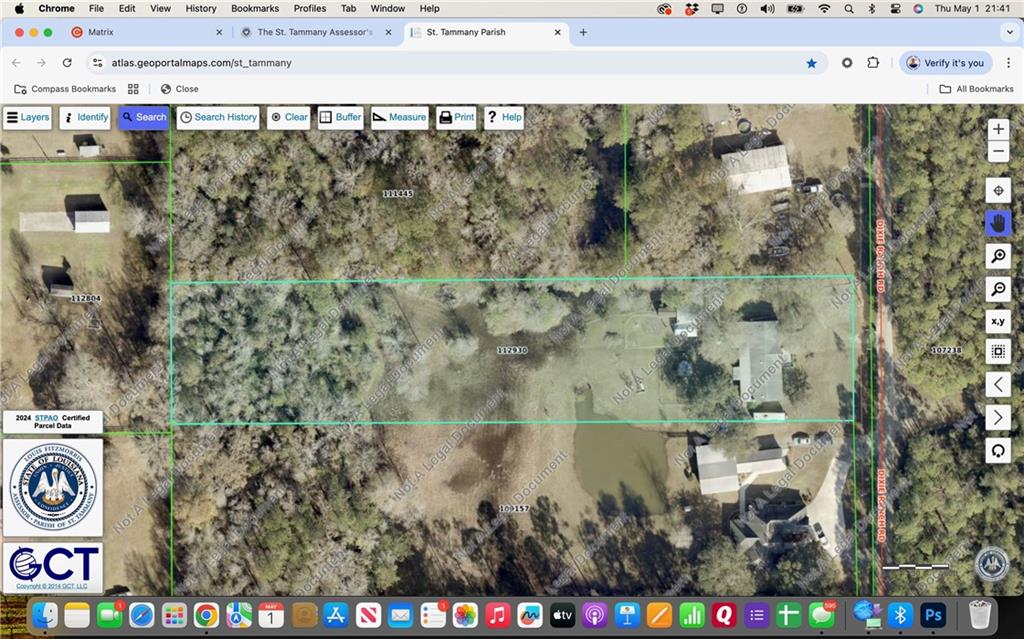Toggle the box selection tool
Image resolution: width=1024 pixels, height=639 pixels.
point(997,351)
